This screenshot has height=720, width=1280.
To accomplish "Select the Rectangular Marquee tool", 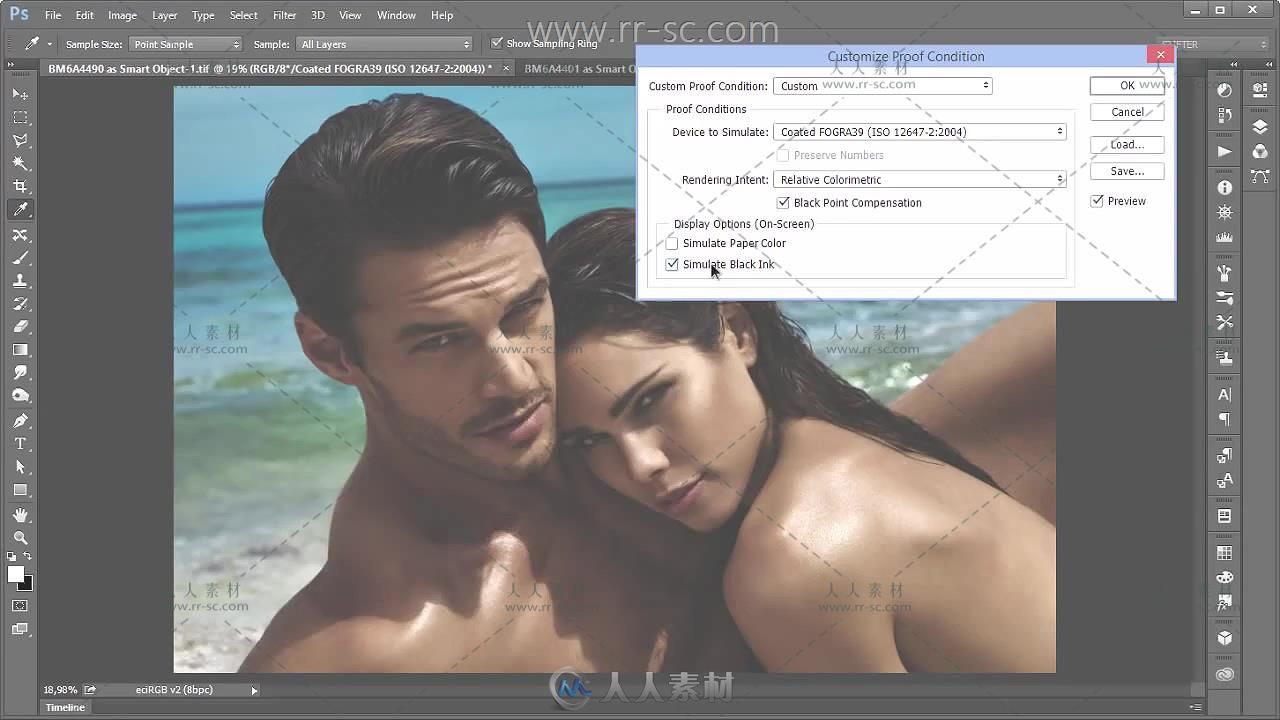I will pyautogui.click(x=20, y=117).
